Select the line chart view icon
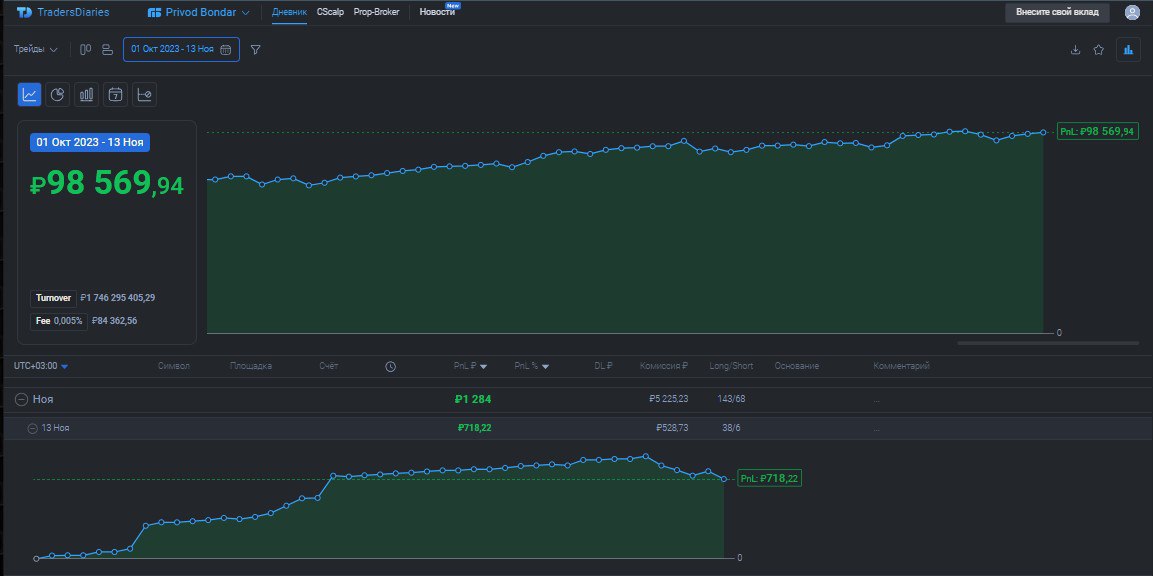 click(29, 94)
